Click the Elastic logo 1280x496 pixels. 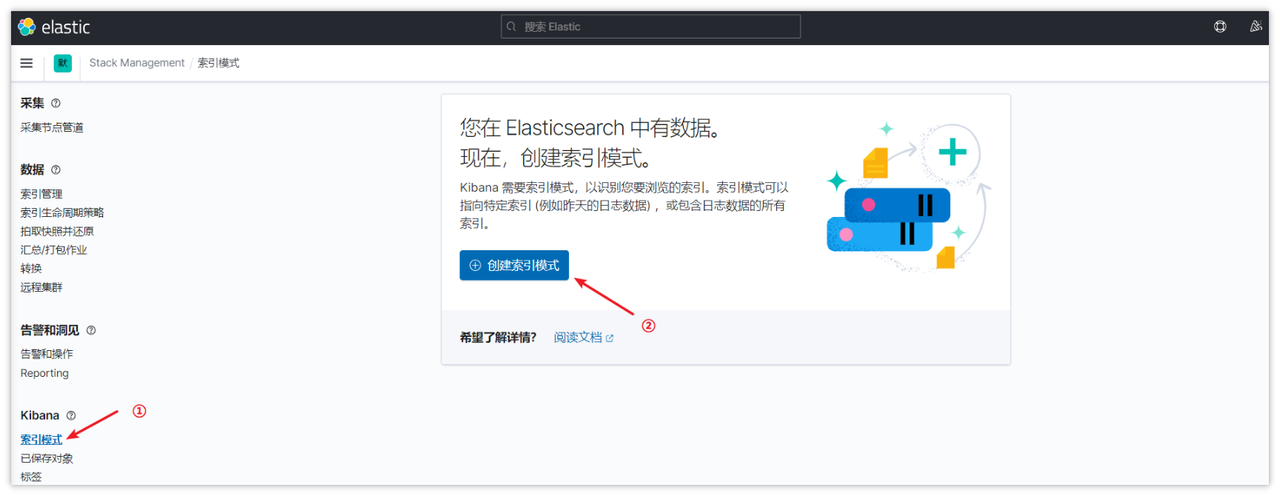coord(54,27)
